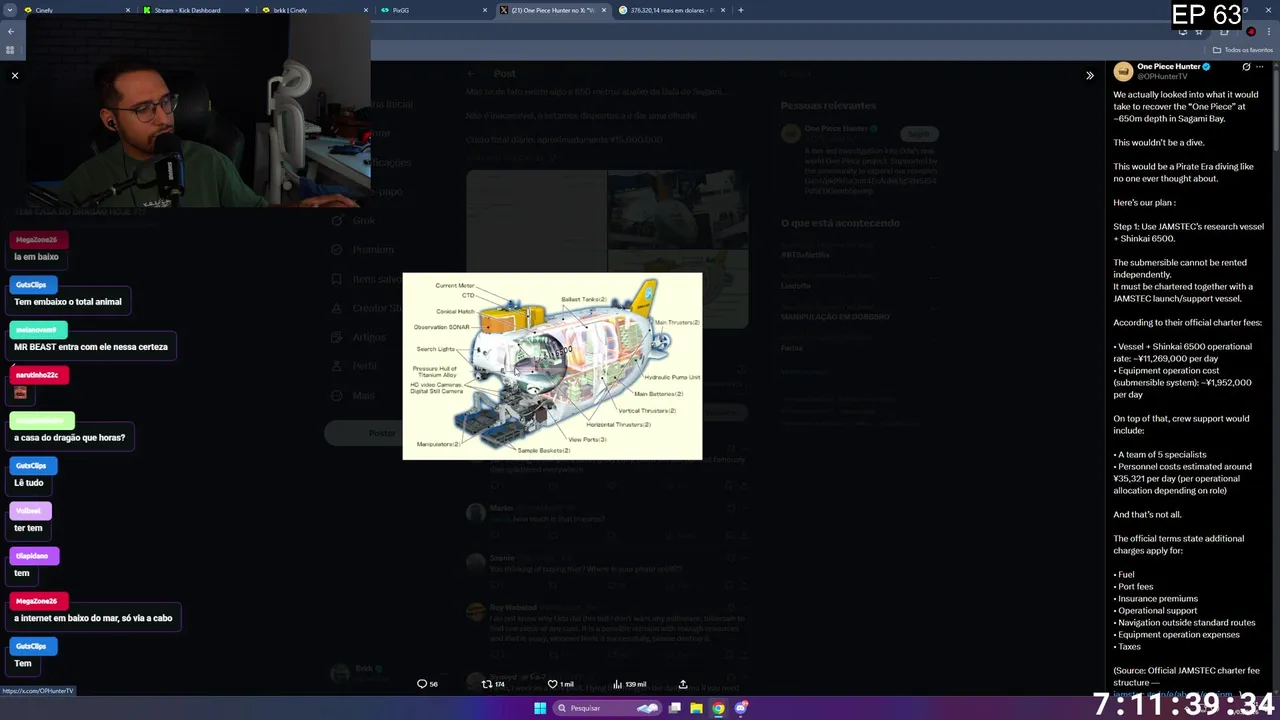1280x720 pixels.
Task: Switch to the first Cinefy browser tab
Action: 75,10
